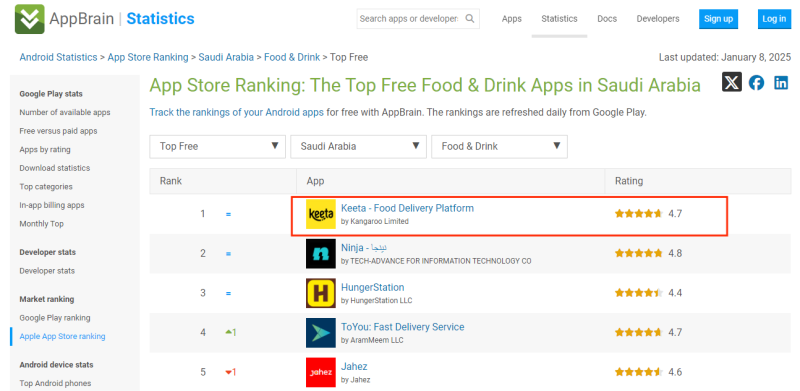Click the Log in button
The height and width of the screenshot is (391, 800).
pyautogui.click(x=774, y=19)
